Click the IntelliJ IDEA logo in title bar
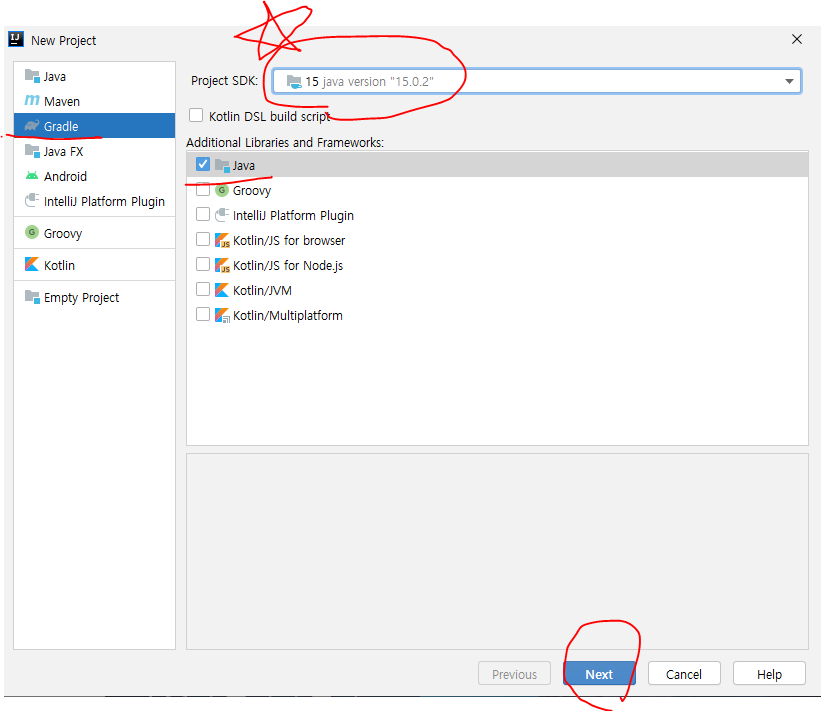 (16, 39)
